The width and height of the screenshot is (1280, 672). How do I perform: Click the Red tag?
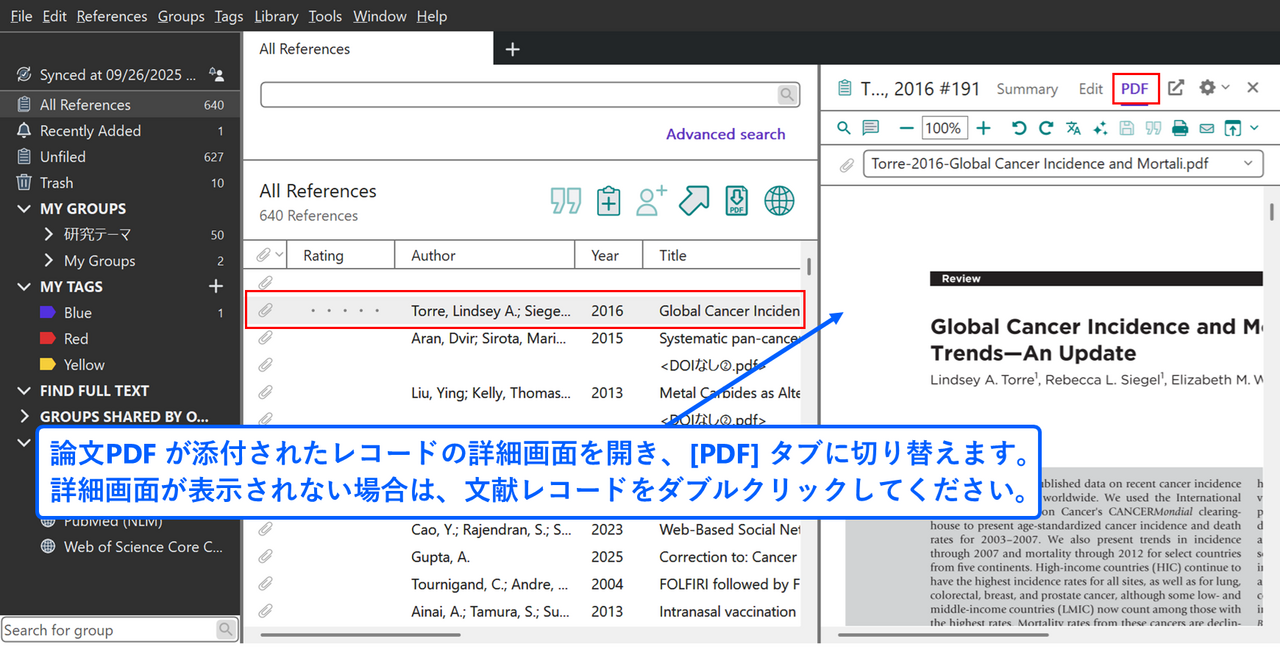(76, 339)
